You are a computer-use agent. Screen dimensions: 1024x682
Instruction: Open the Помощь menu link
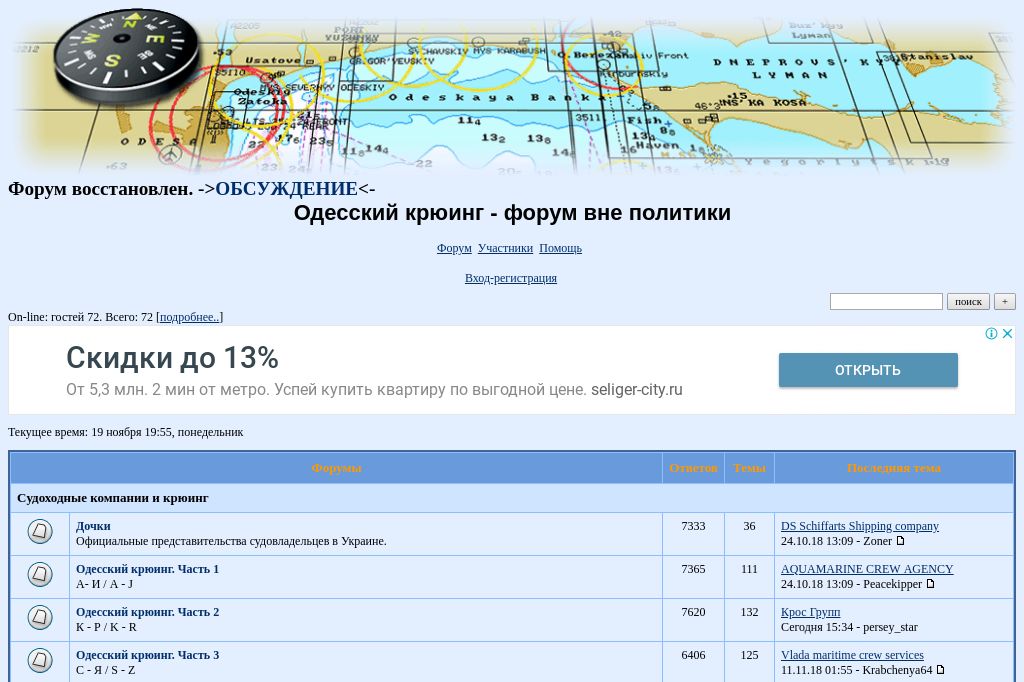[x=560, y=248]
